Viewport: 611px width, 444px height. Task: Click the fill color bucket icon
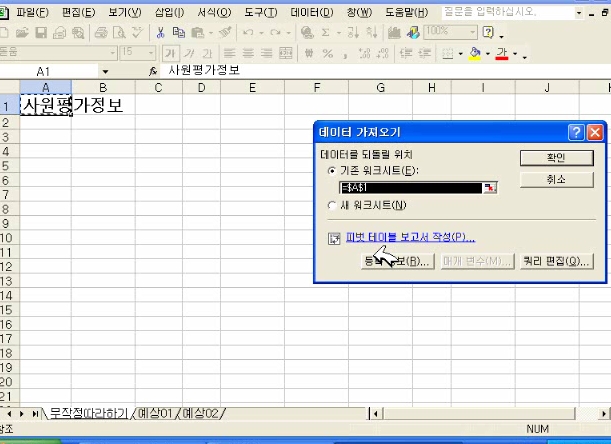tap(475, 53)
